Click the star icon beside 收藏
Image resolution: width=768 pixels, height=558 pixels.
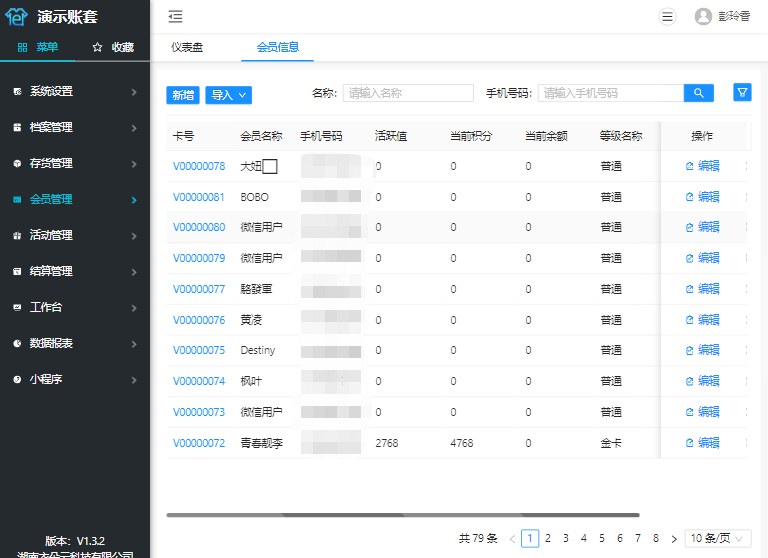pos(97,47)
